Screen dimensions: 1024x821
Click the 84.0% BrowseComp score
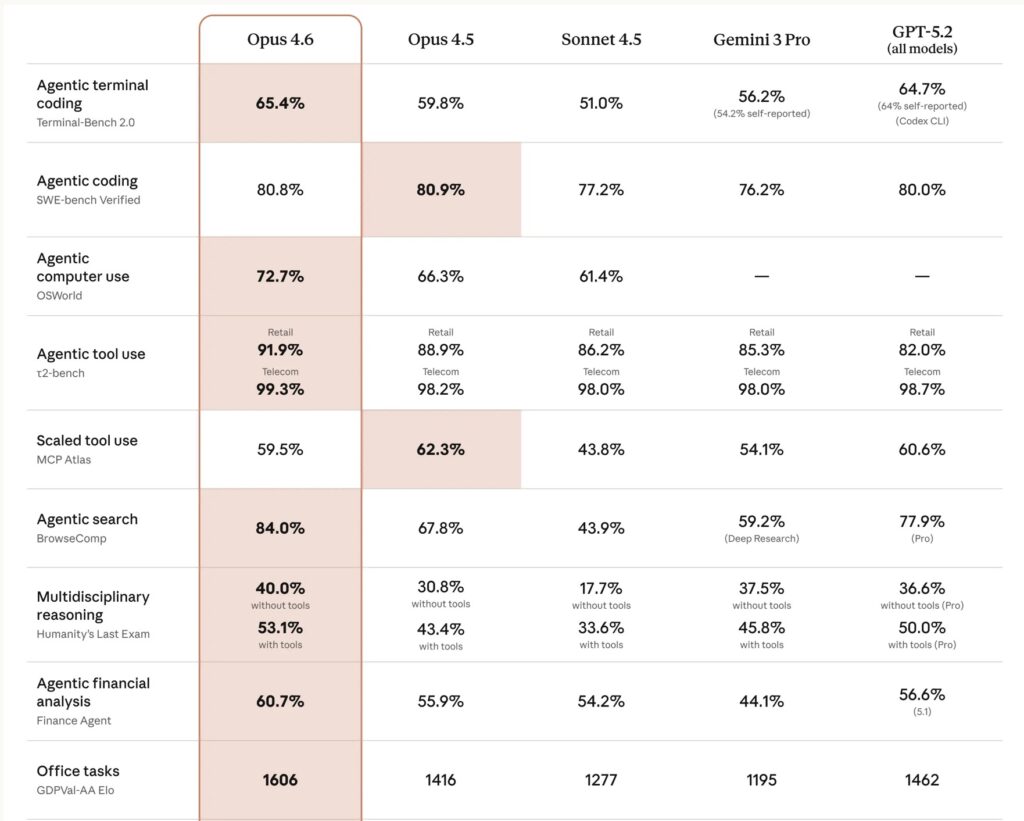[x=280, y=528]
